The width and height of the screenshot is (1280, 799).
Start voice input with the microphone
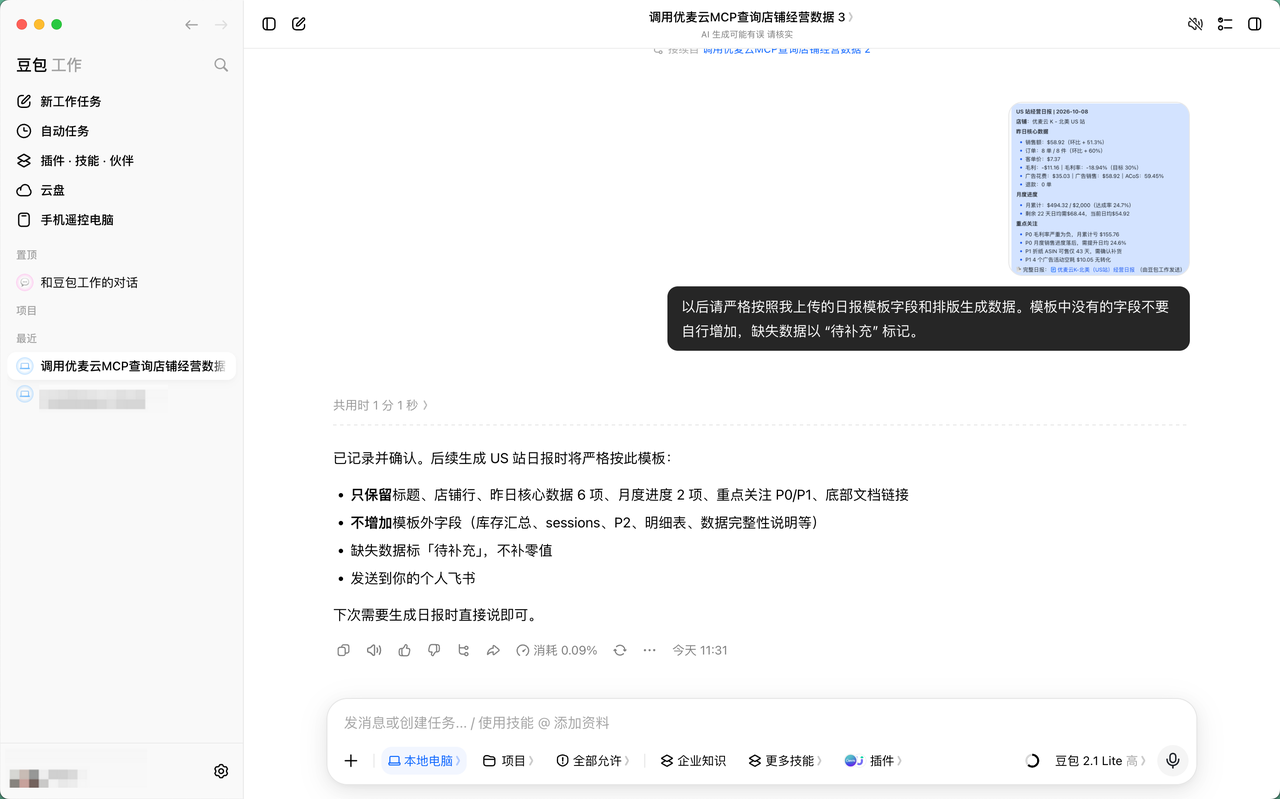[1173, 761]
